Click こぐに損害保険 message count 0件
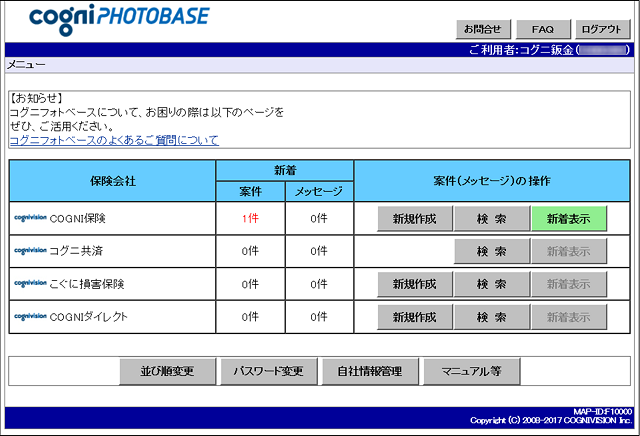Viewport: 640px width, 436px height. point(319,284)
